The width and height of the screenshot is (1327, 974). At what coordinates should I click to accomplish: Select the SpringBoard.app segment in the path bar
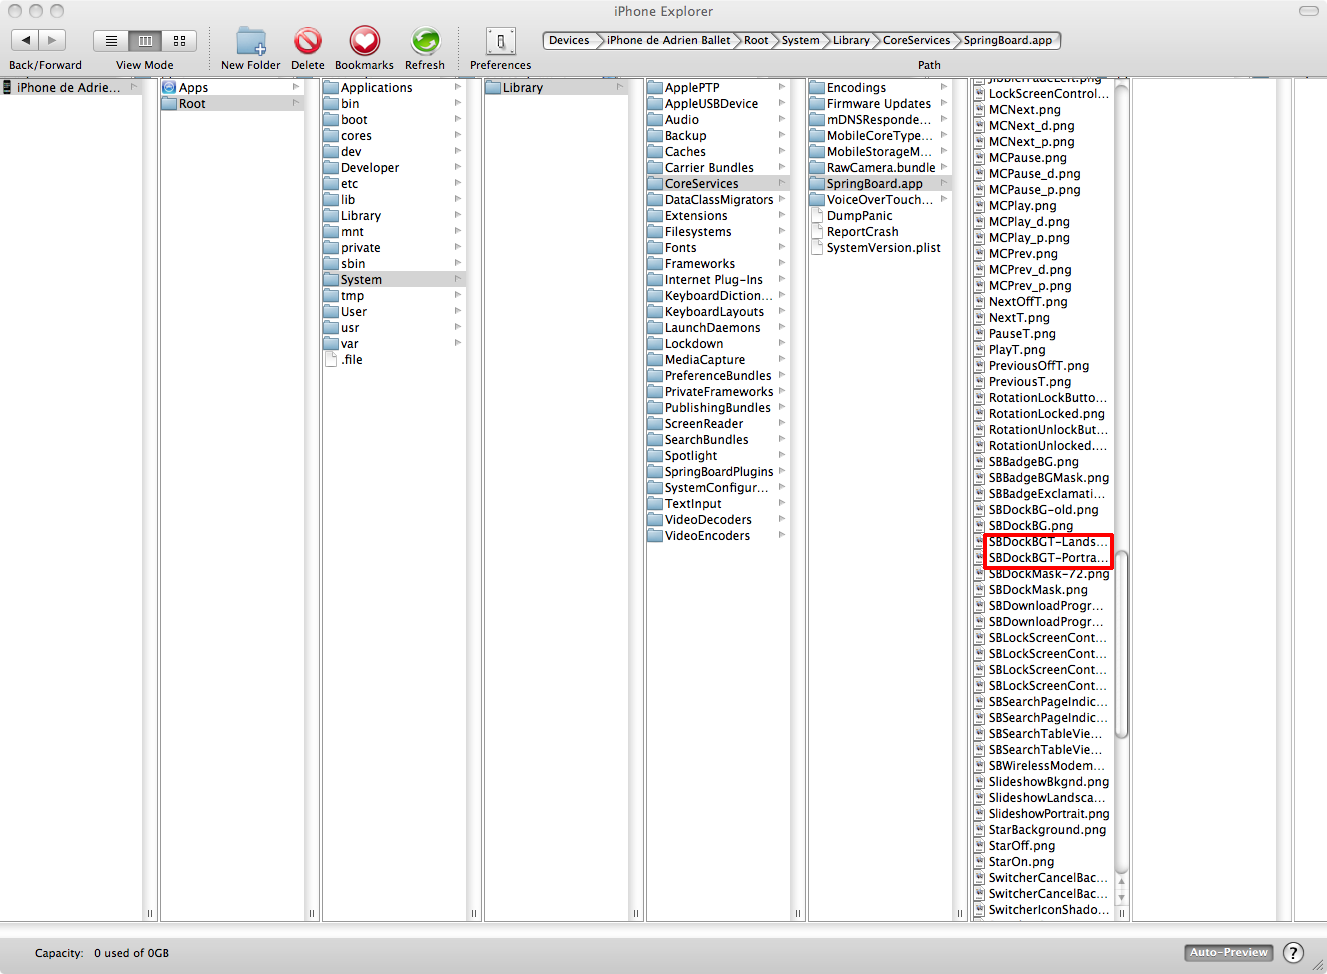1008,41
